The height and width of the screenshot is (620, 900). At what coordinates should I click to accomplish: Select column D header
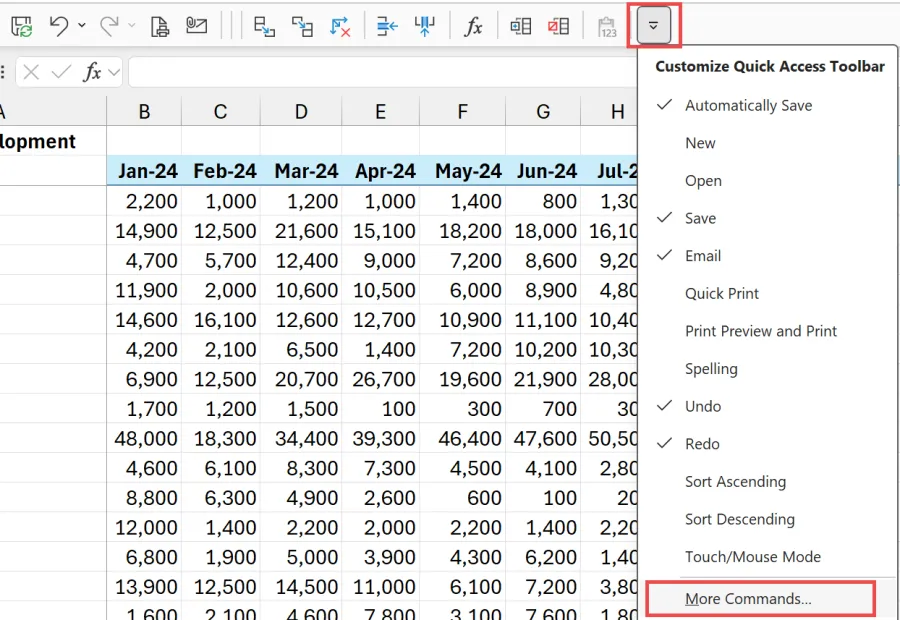[301, 112]
